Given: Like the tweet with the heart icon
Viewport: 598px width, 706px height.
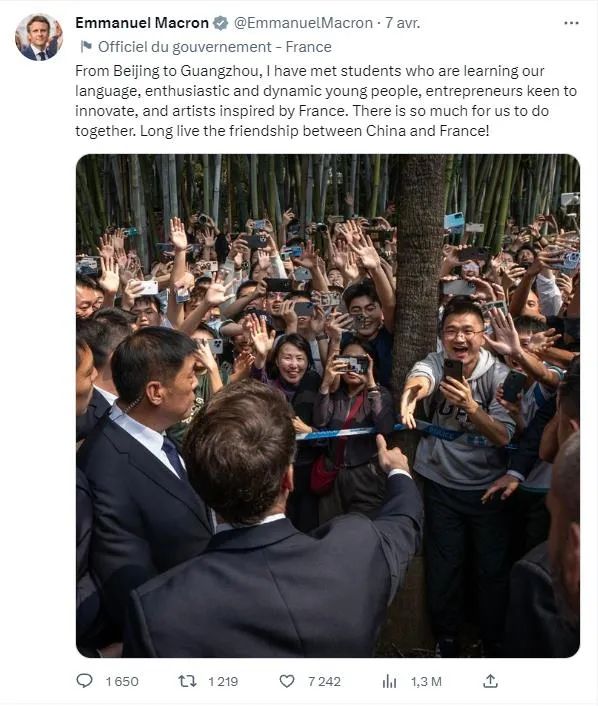Looking at the screenshot, I should [287, 681].
